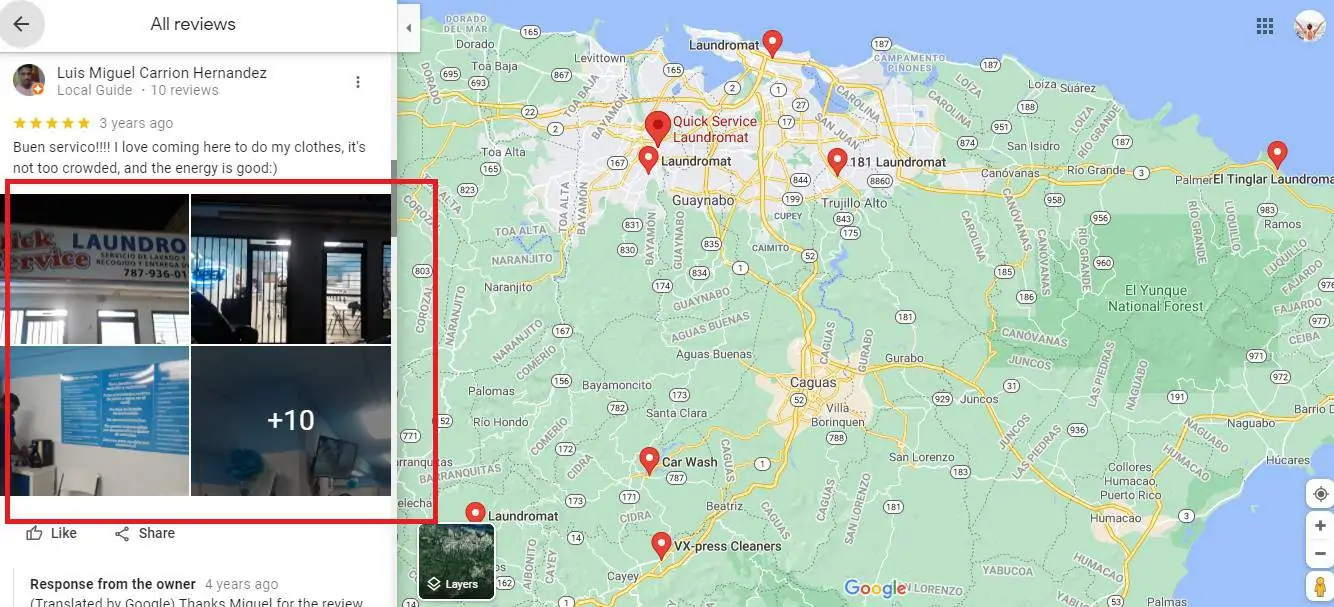Click Trujillo Alto label on map
1334x607 pixels.
[854, 203]
